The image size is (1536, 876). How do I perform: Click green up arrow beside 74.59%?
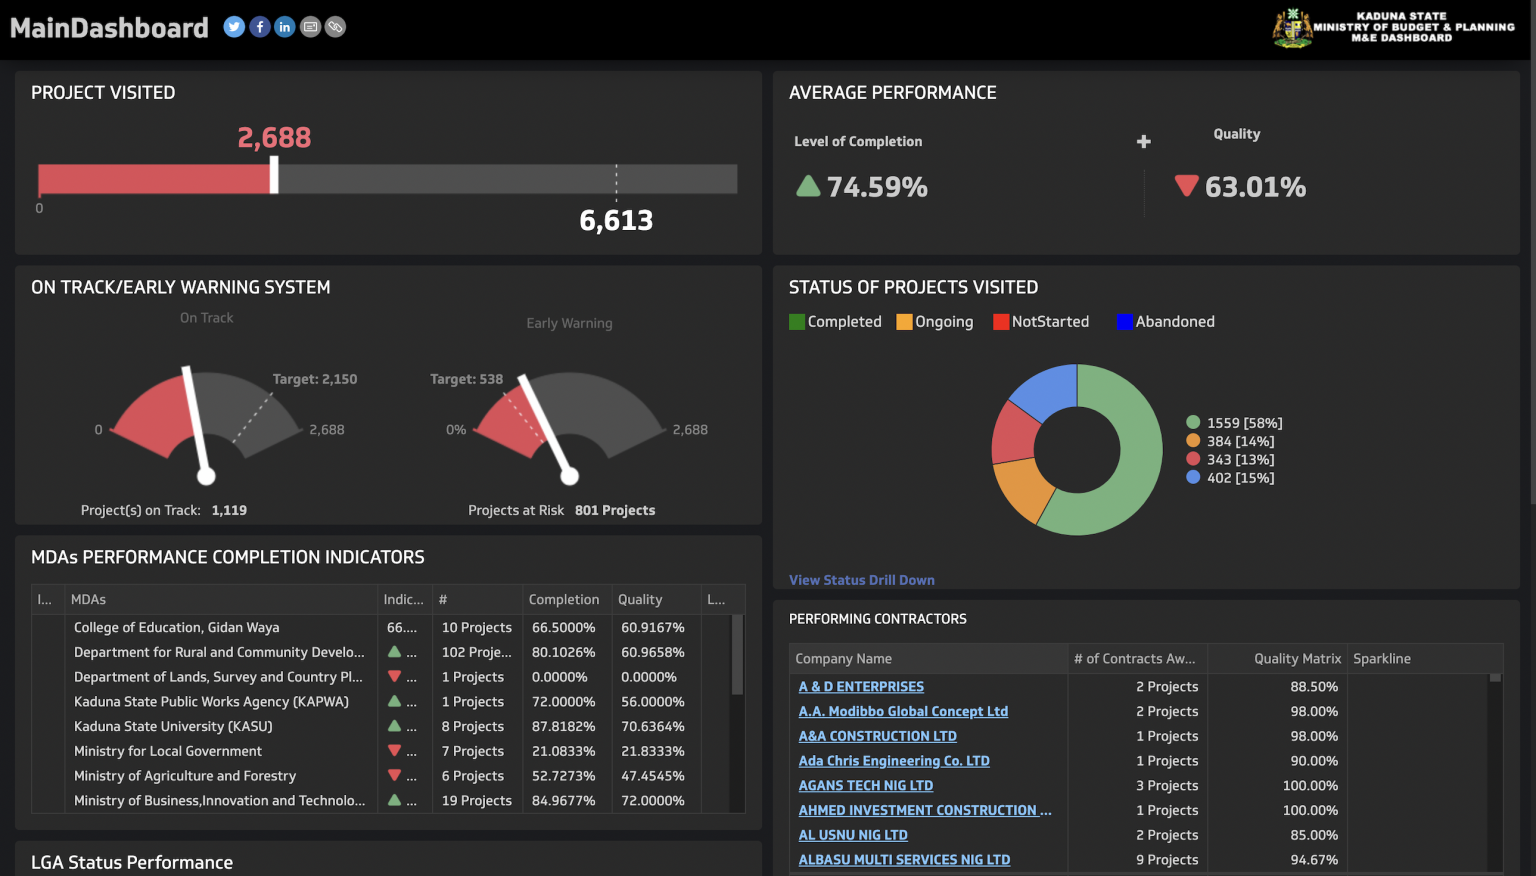click(808, 186)
